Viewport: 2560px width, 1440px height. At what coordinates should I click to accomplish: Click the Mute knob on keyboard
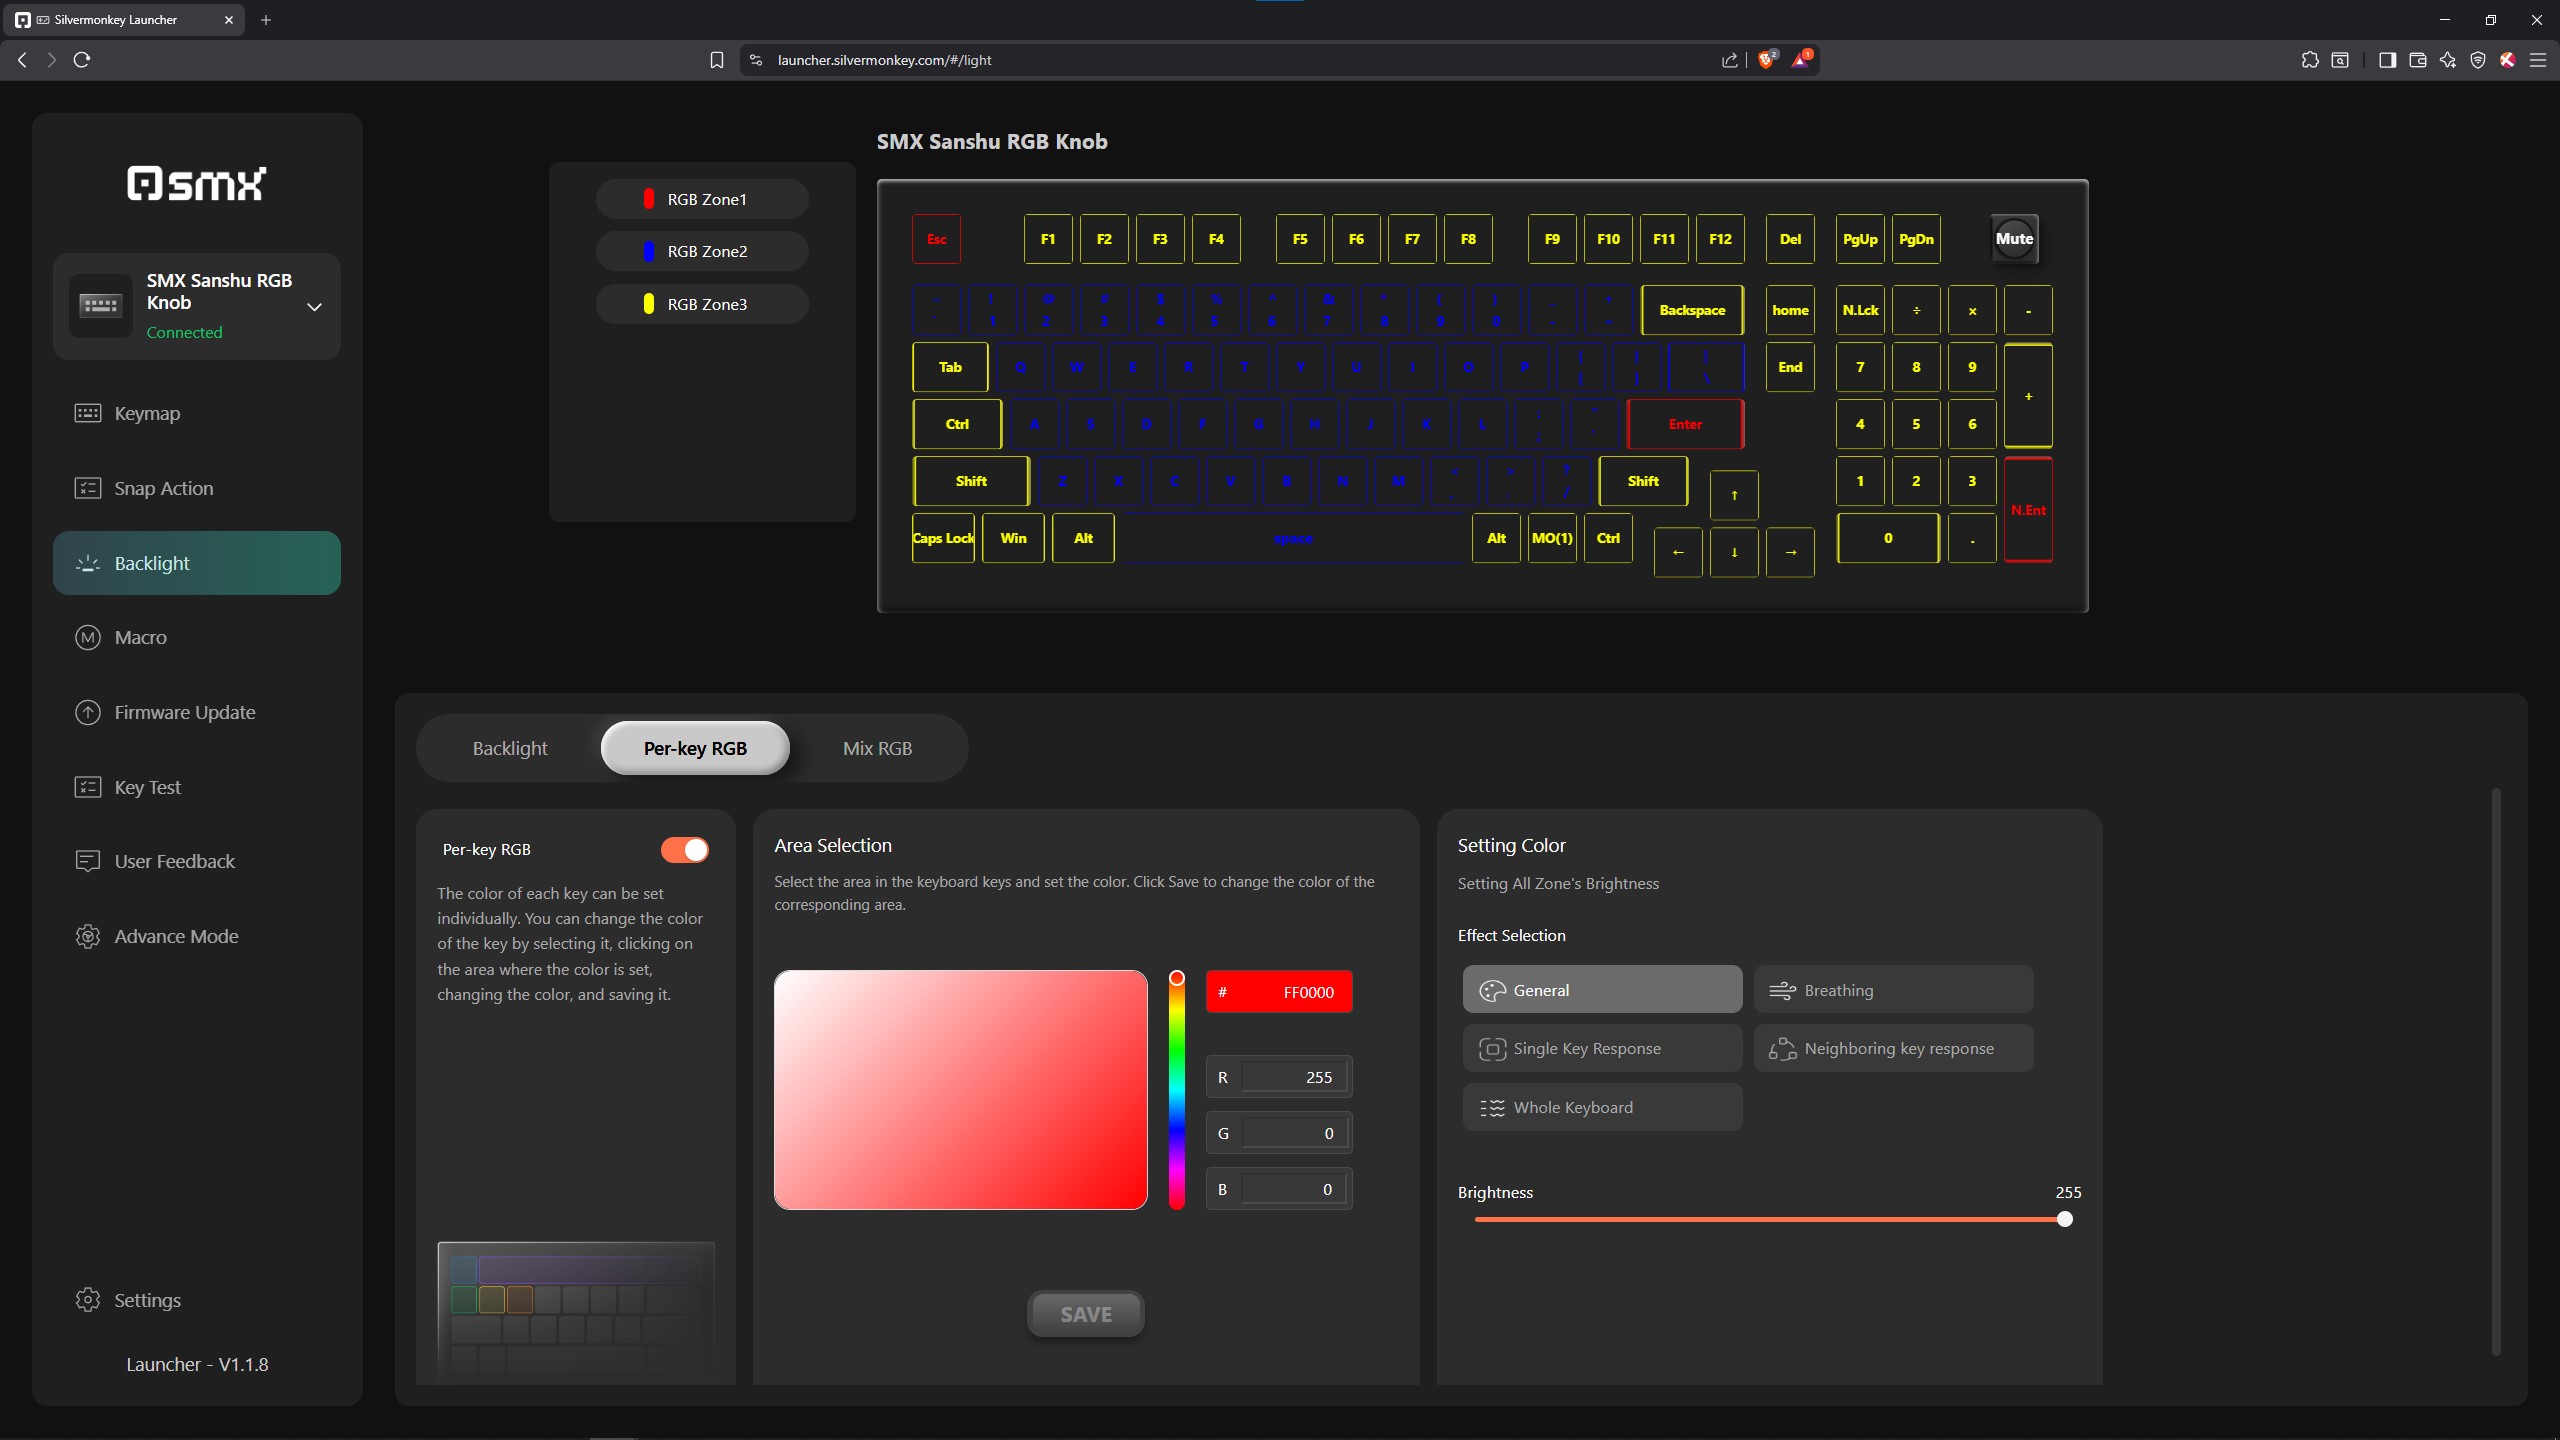coord(2014,239)
